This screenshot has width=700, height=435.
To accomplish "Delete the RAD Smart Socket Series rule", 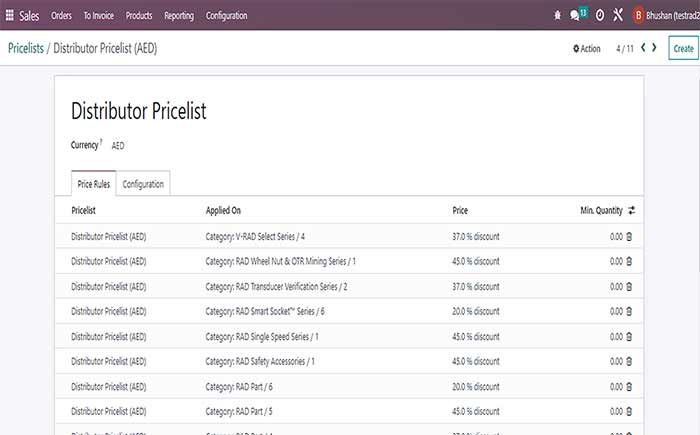I will [x=629, y=311].
